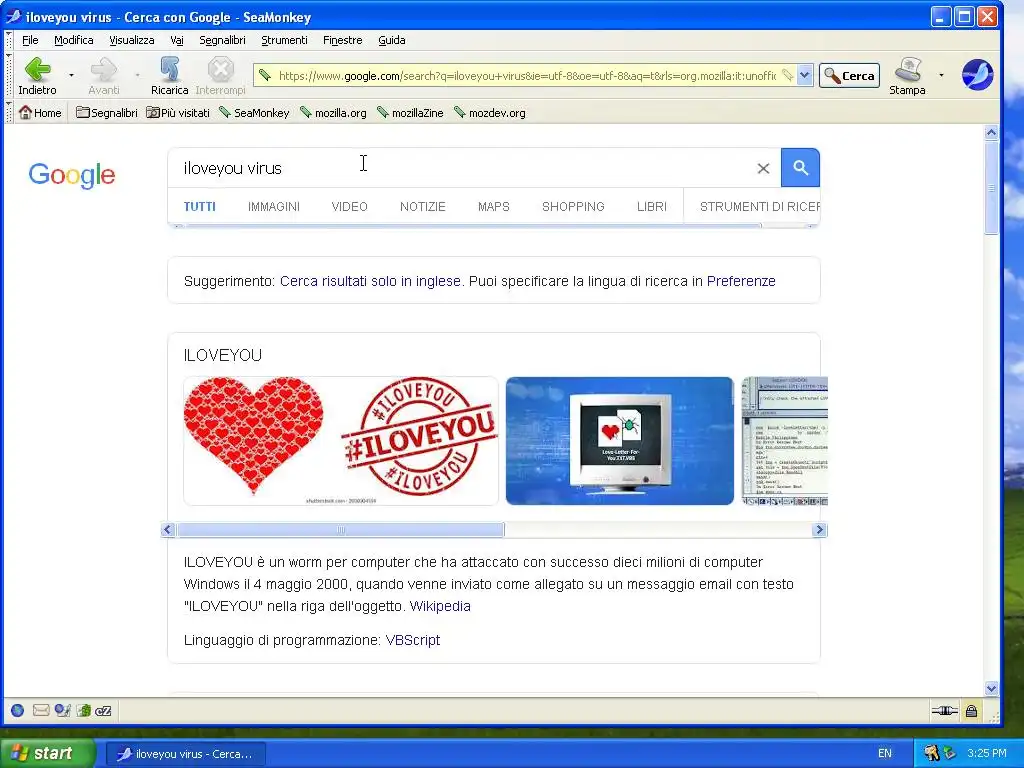
Task: Open the Visualizza menu
Action: click(132, 40)
